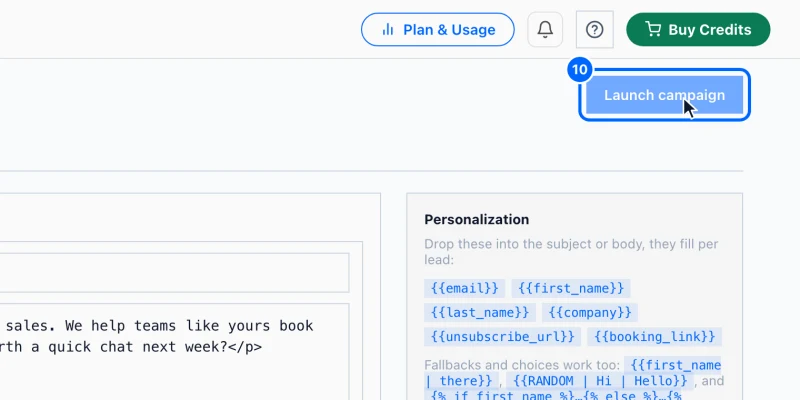The image size is (800, 400).
Task: Insert the {{unsubscribe_url}} tag
Action: click(503, 336)
